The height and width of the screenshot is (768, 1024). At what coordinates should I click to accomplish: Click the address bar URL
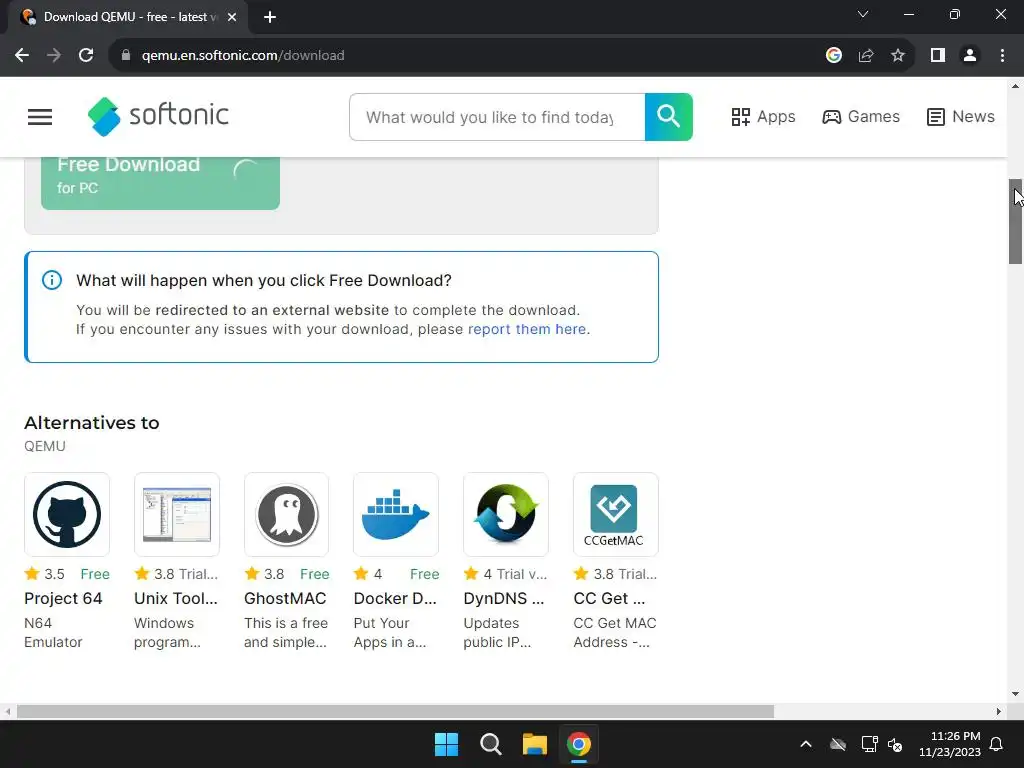243,56
